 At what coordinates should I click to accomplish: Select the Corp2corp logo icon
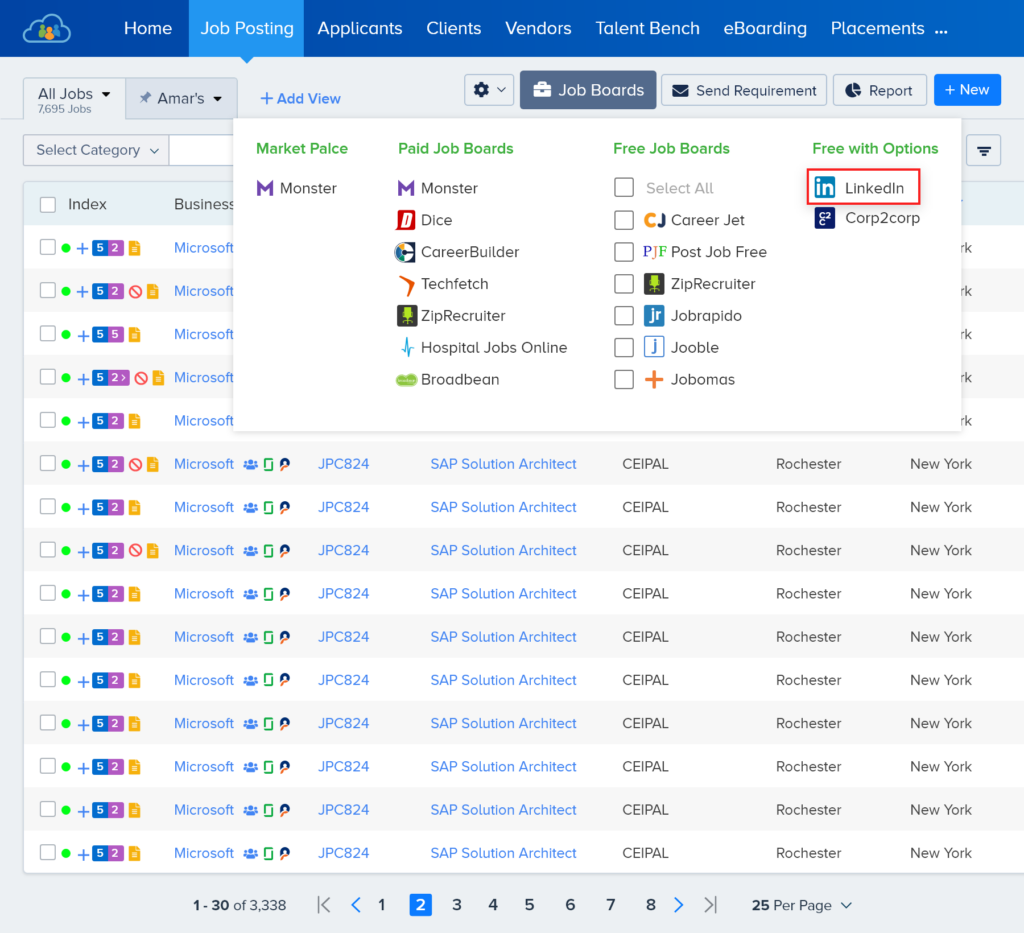click(825, 218)
